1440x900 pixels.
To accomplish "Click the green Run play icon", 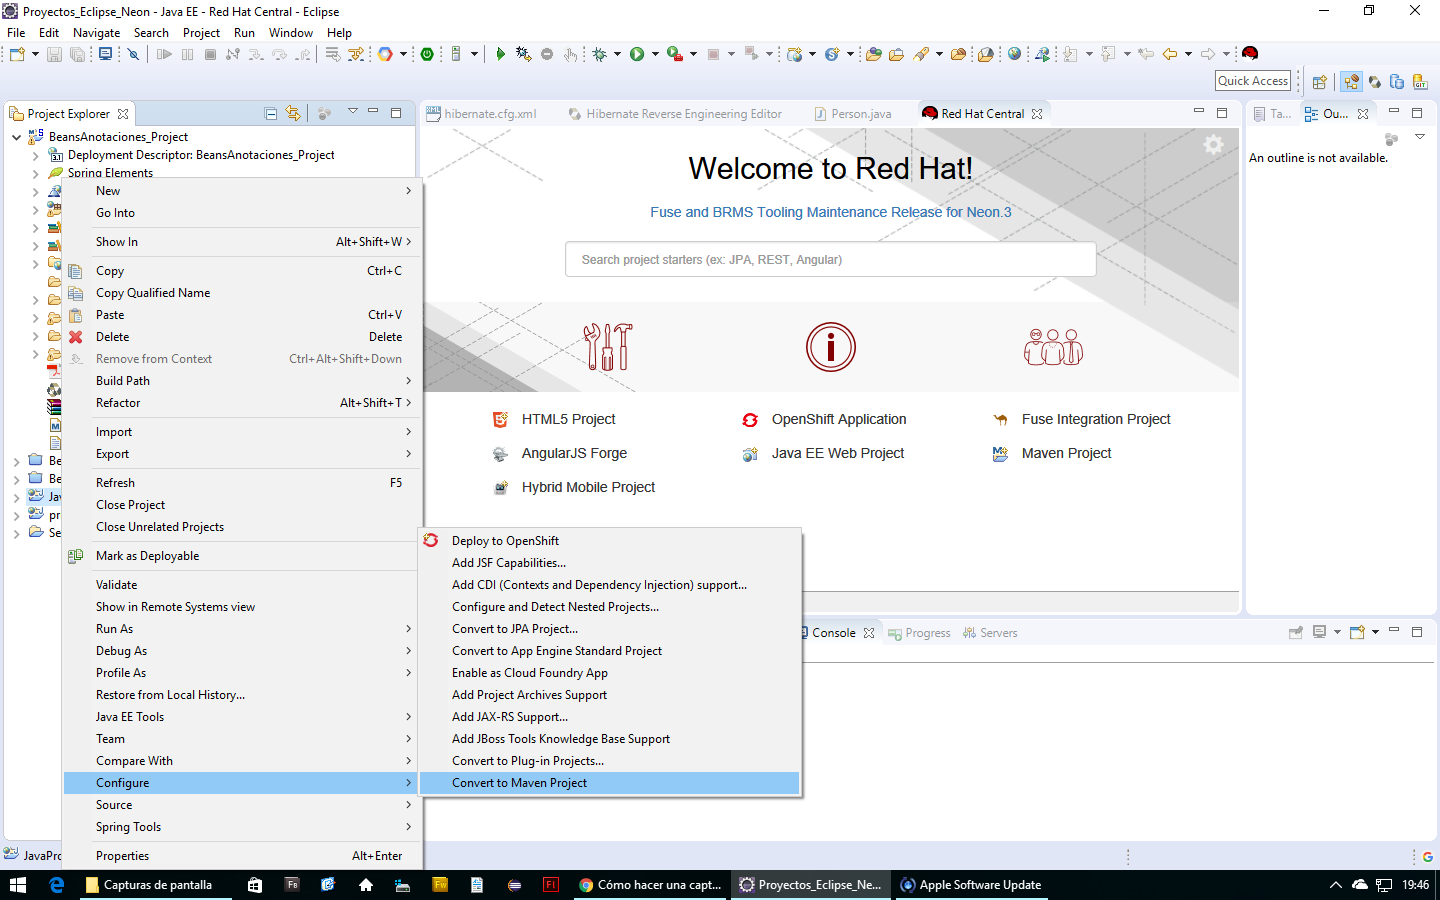I will (637, 54).
